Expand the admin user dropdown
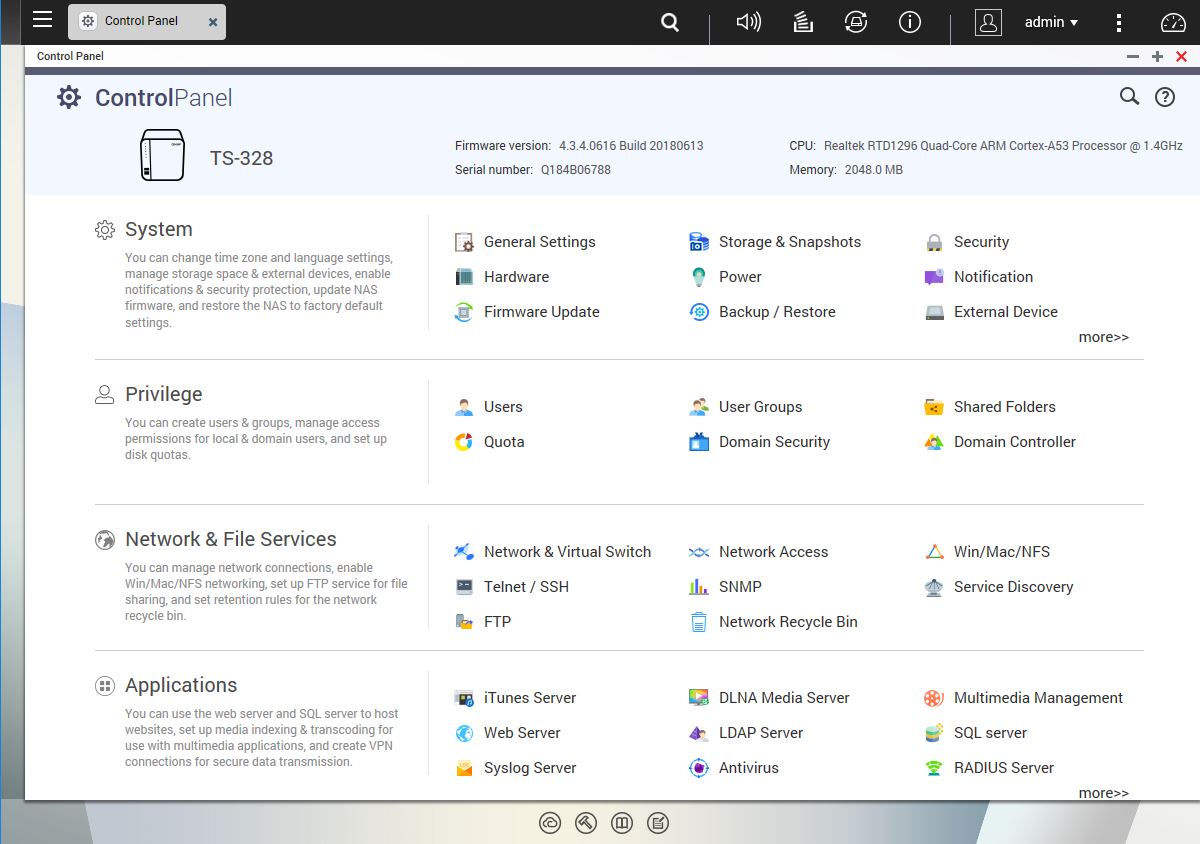 pyautogui.click(x=1051, y=22)
